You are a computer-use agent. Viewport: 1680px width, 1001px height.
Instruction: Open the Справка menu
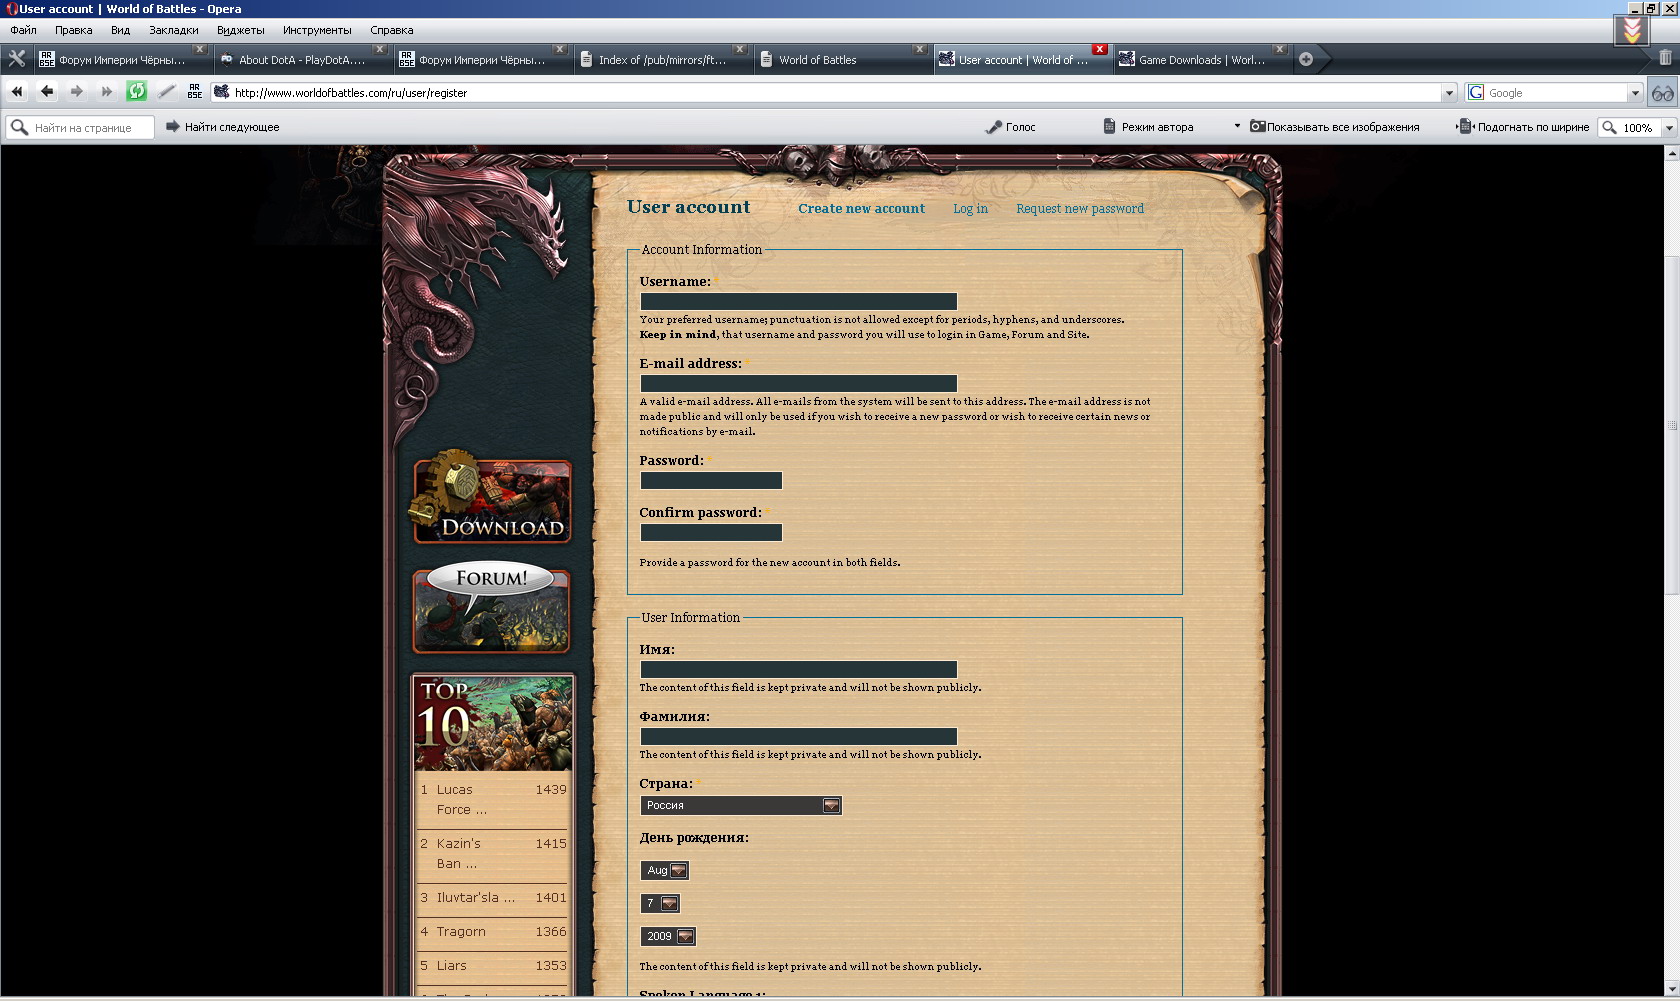pos(392,30)
